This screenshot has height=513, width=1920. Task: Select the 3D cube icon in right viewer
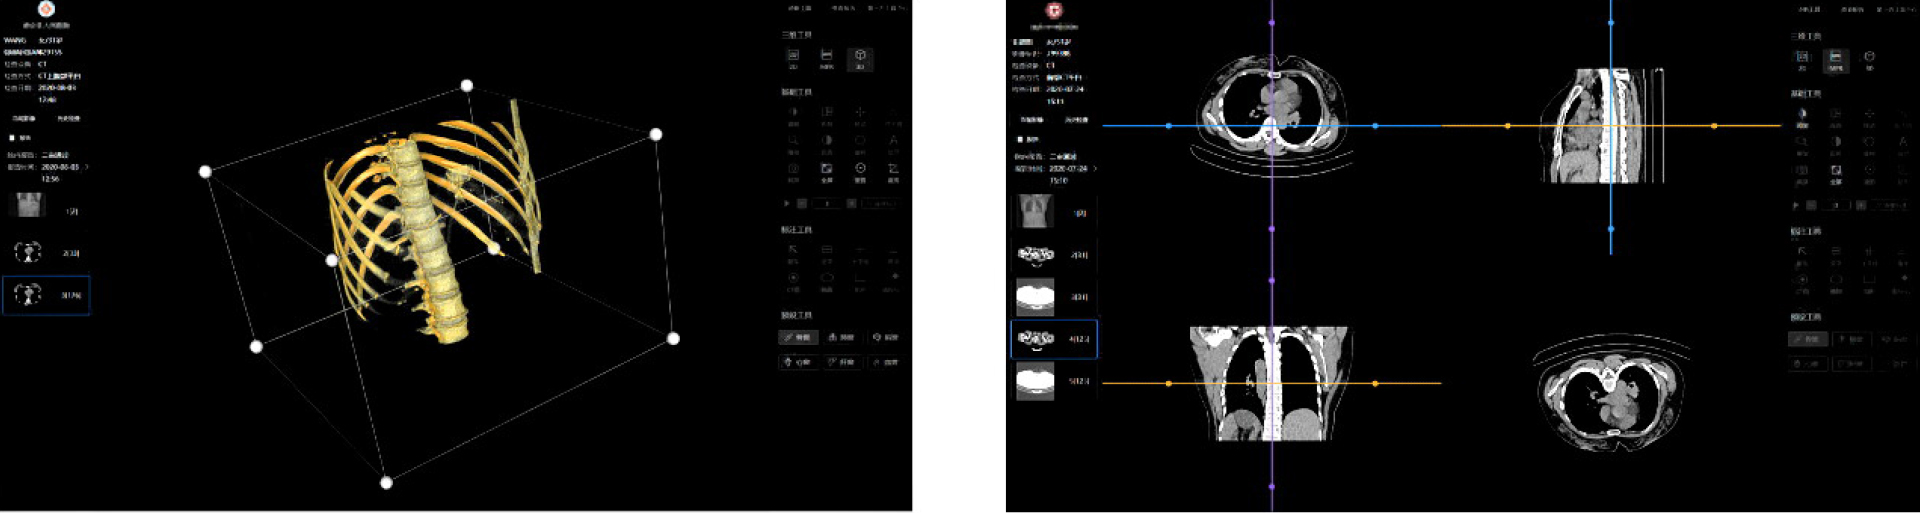1868,59
